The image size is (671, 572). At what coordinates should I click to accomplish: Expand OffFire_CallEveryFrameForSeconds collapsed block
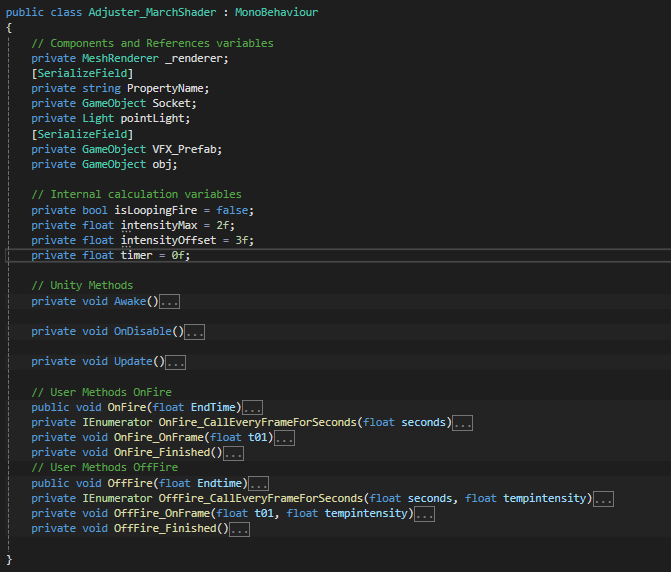[x=603, y=499]
